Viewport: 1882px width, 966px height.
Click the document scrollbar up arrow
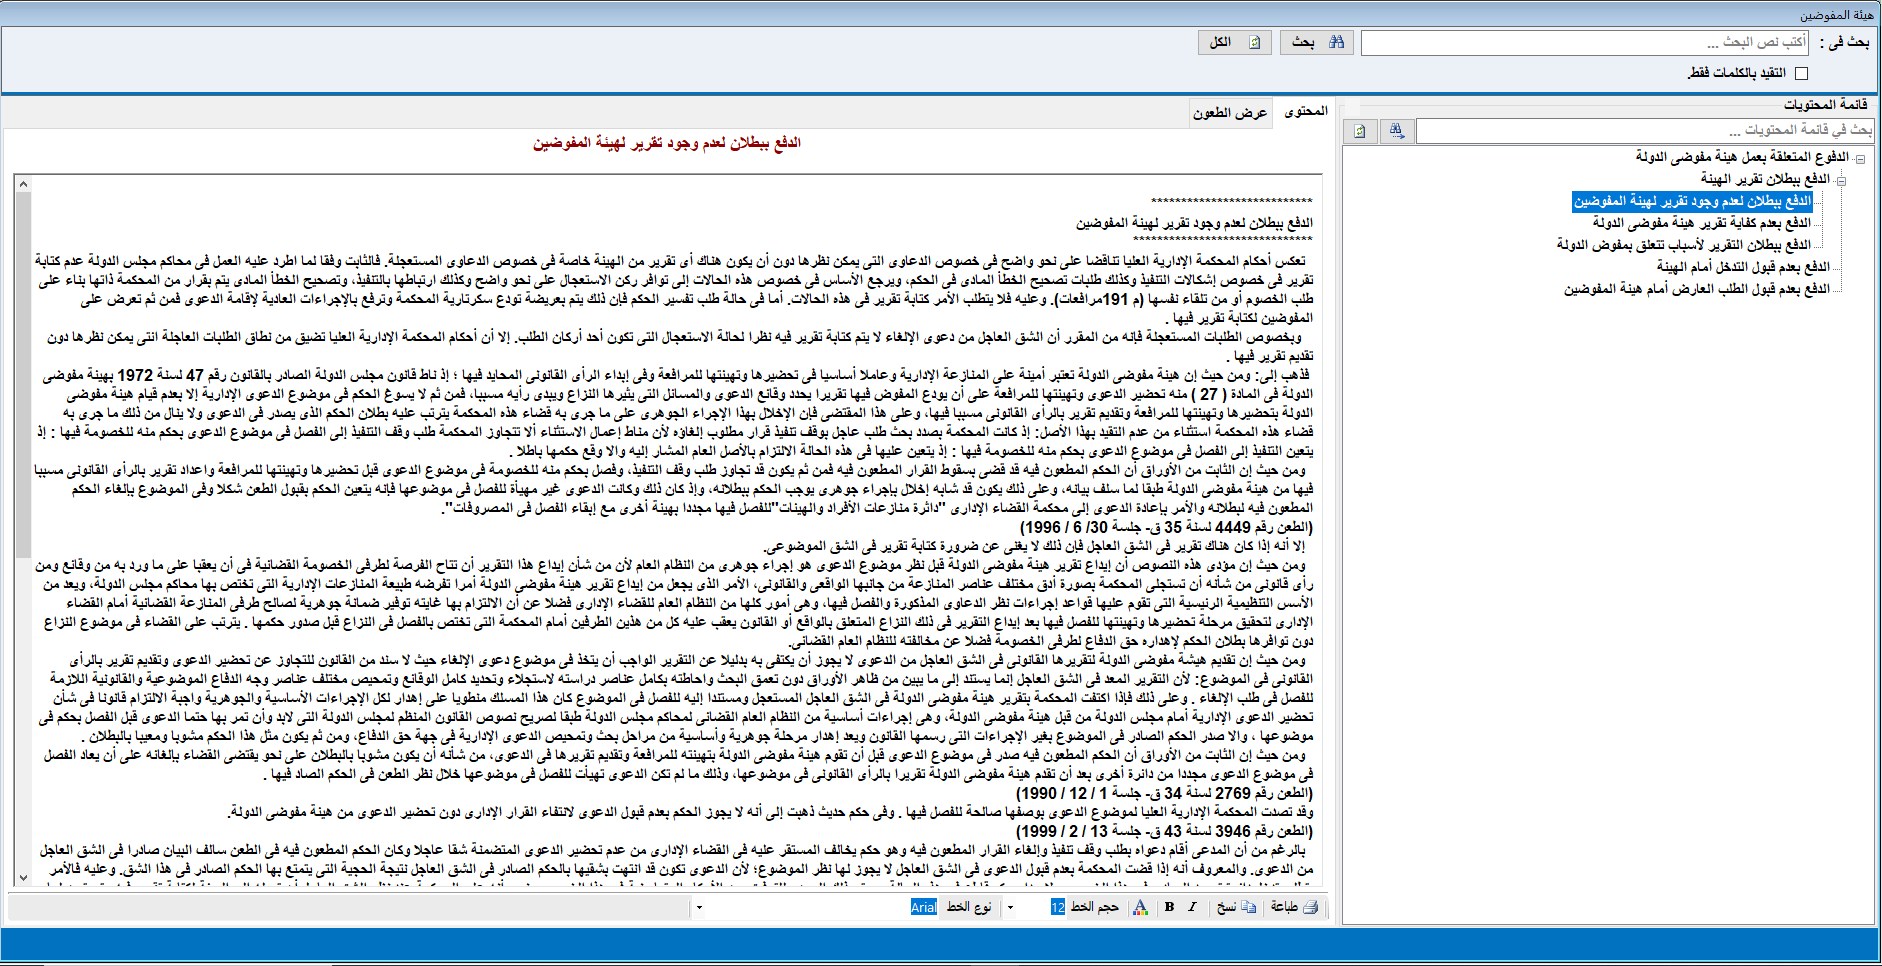(x=23, y=184)
